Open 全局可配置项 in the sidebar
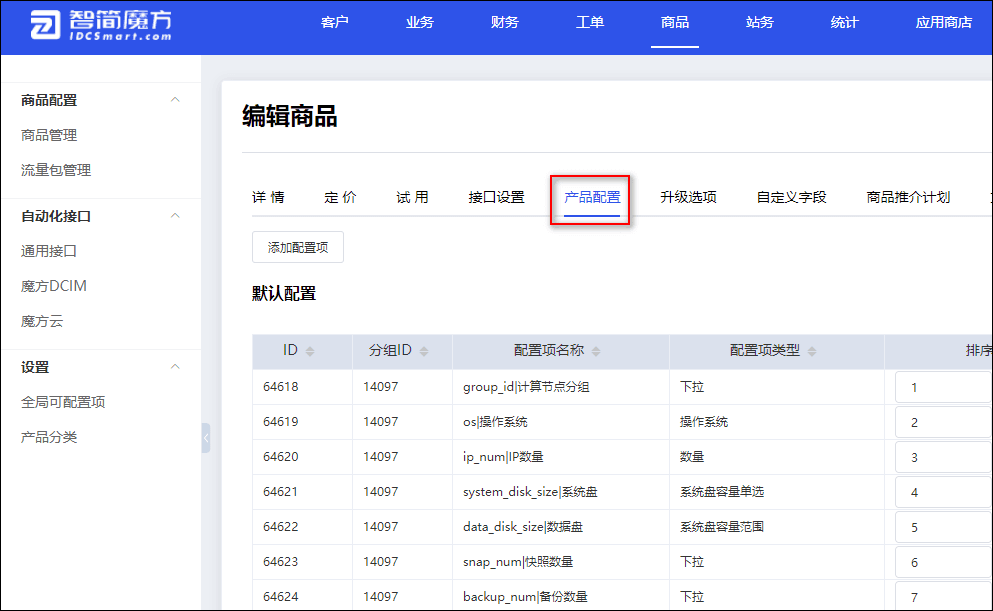 [x=63, y=402]
